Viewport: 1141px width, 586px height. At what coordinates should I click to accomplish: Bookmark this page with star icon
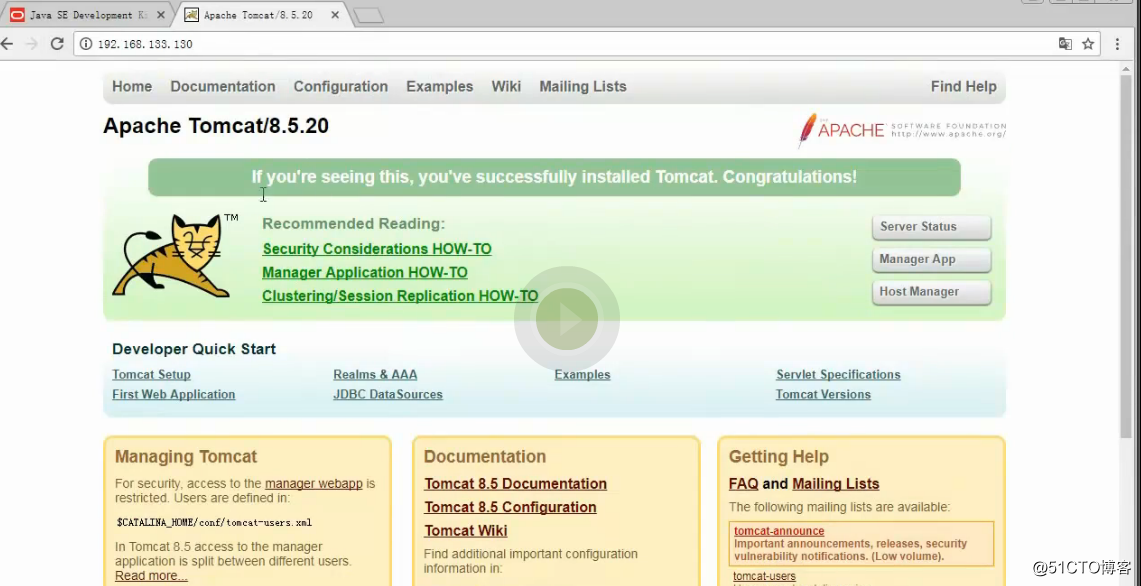click(1088, 44)
